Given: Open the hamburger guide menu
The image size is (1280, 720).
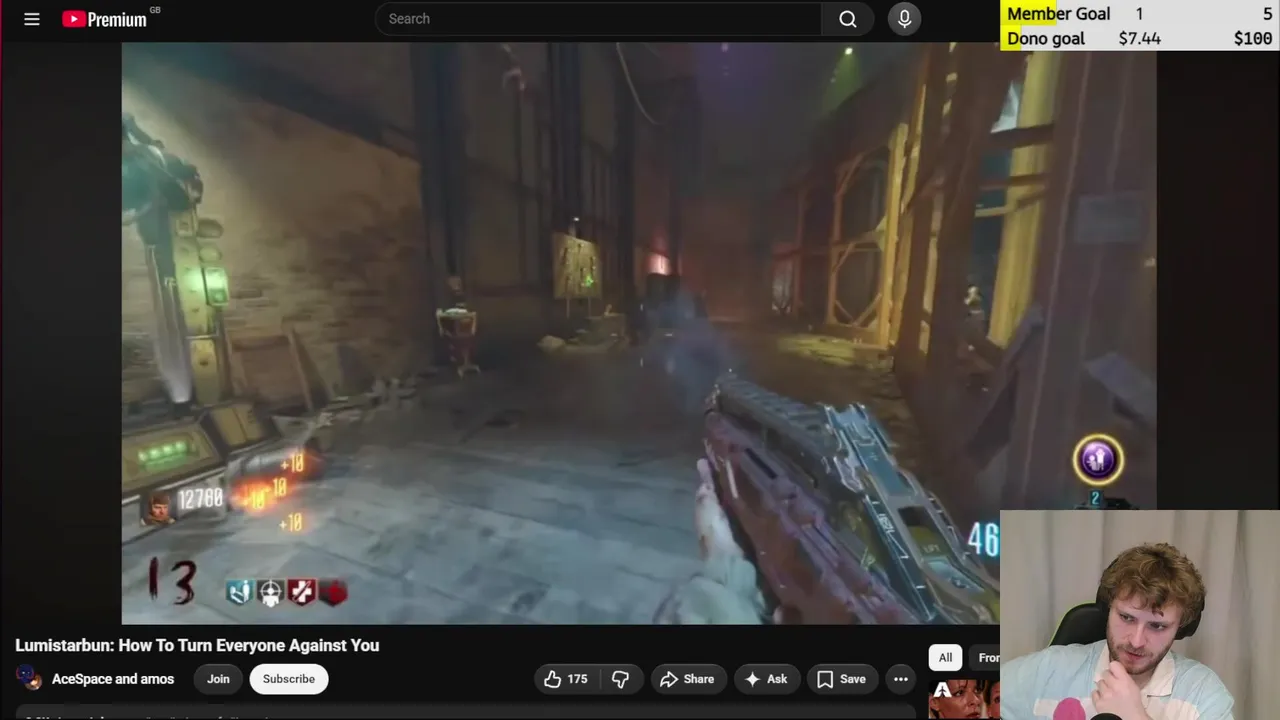Looking at the screenshot, I should click(x=32, y=19).
